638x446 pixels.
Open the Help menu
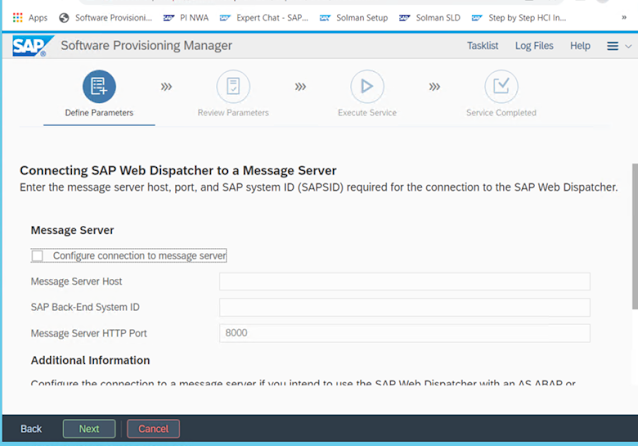(580, 46)
